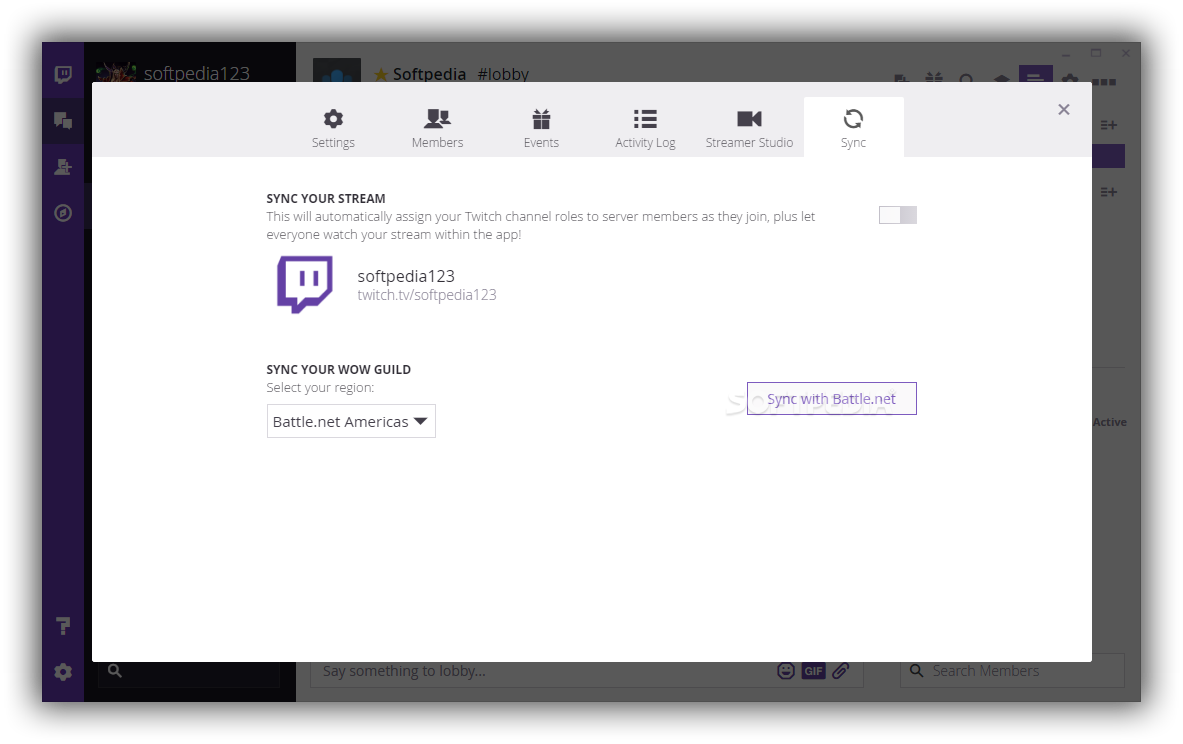Click the search magnifier in left panel
The height and width of the screenshot is (744, 1183).
tap(115, 670)
